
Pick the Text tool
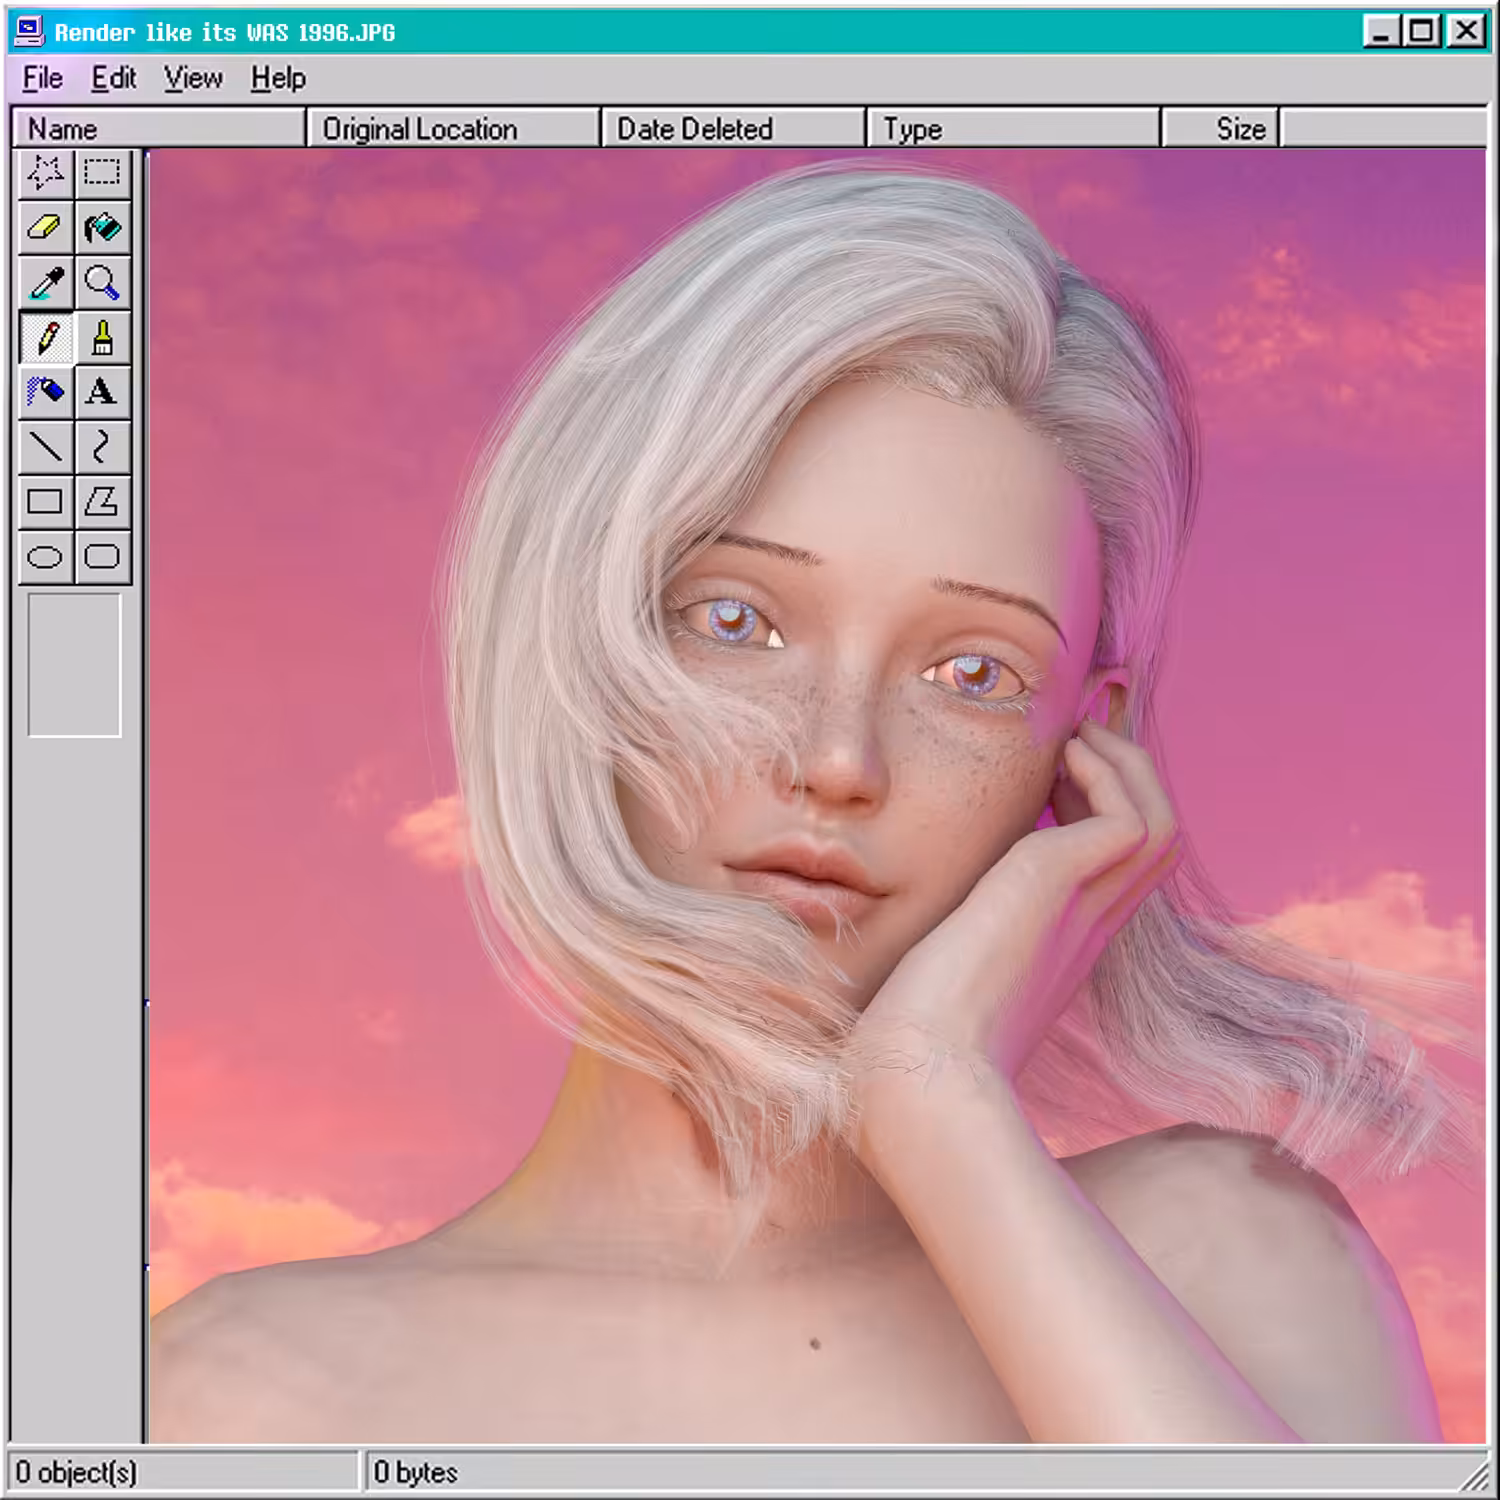coord(102,392)
